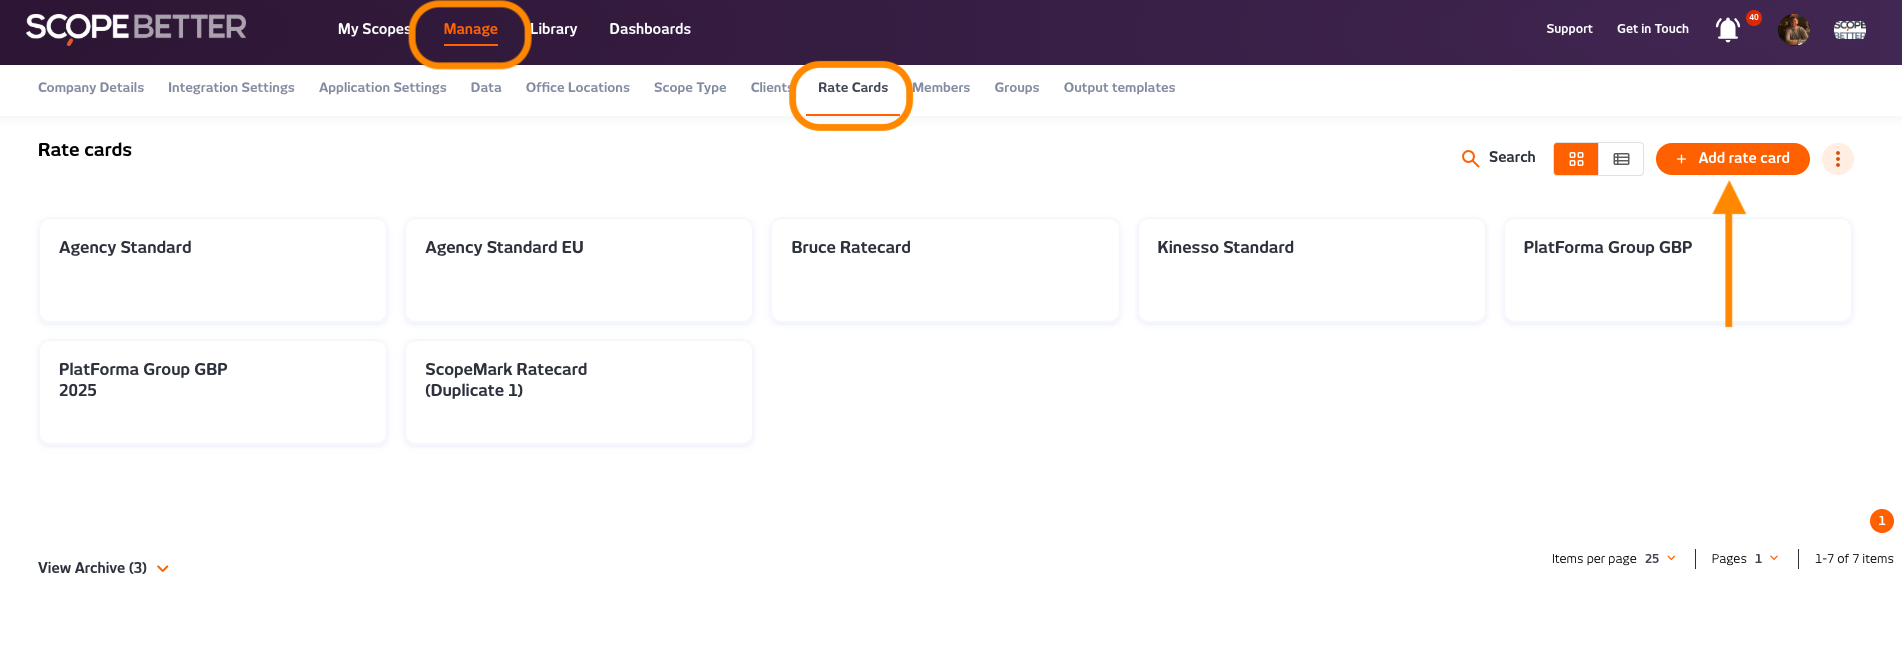Screen dimensions: 1902x668
Task: Open the Agency Standard EU rate card
Action: 578,270
